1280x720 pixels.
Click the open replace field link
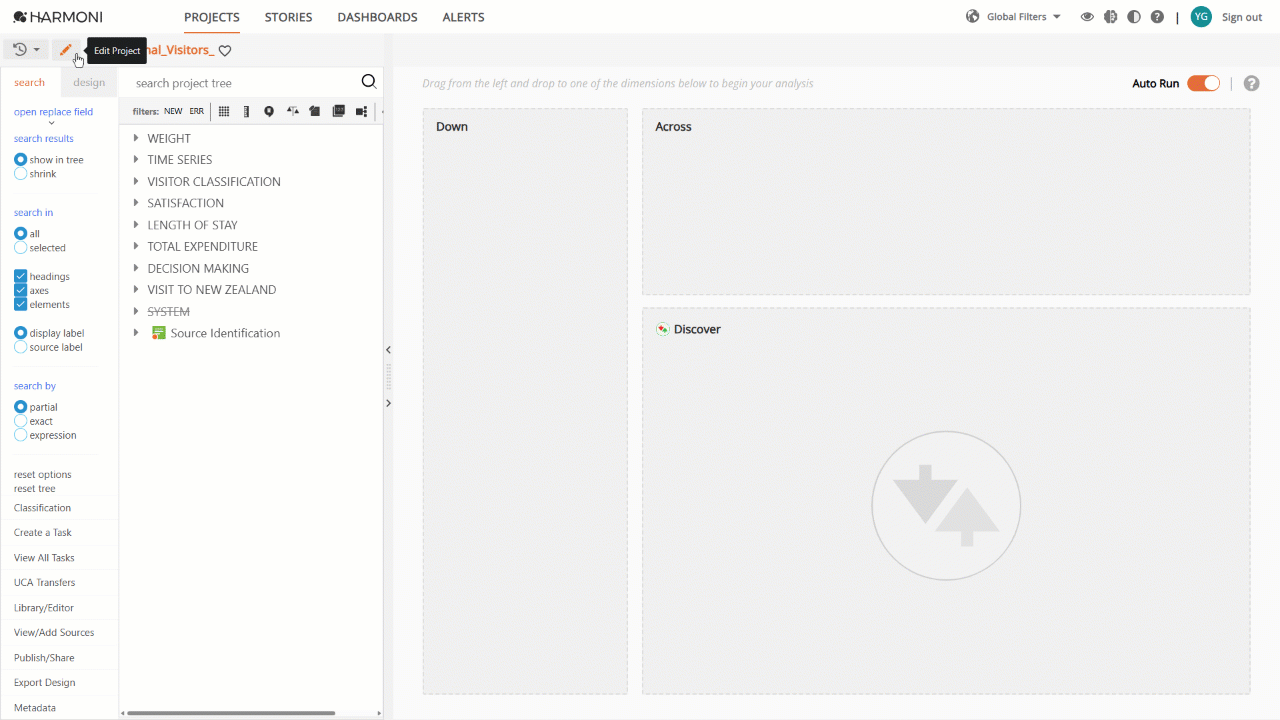(53, 112)
